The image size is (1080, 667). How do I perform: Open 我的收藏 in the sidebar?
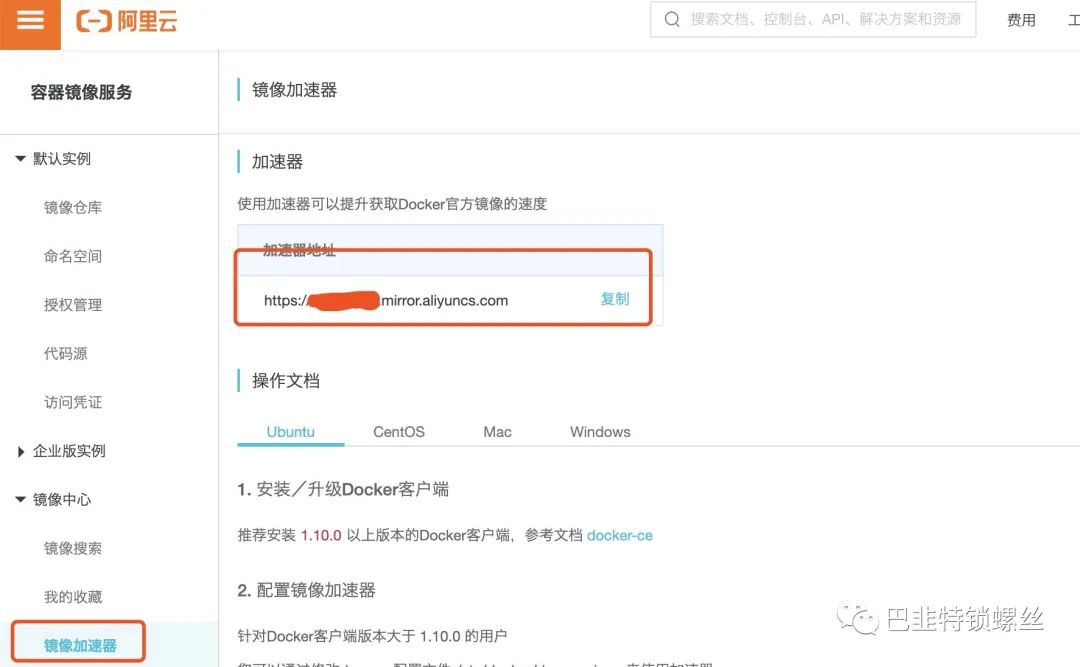(73, 597)
